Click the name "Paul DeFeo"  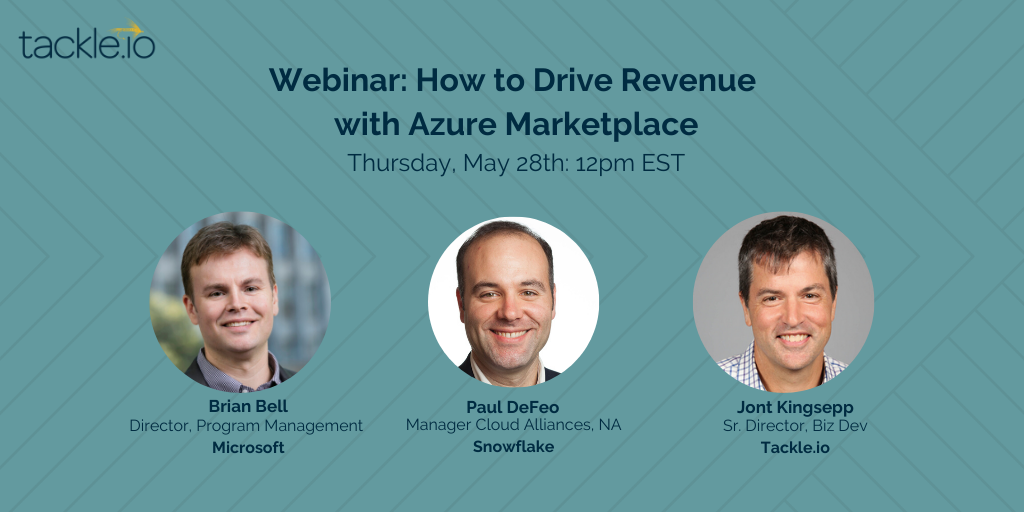point(513,407)
